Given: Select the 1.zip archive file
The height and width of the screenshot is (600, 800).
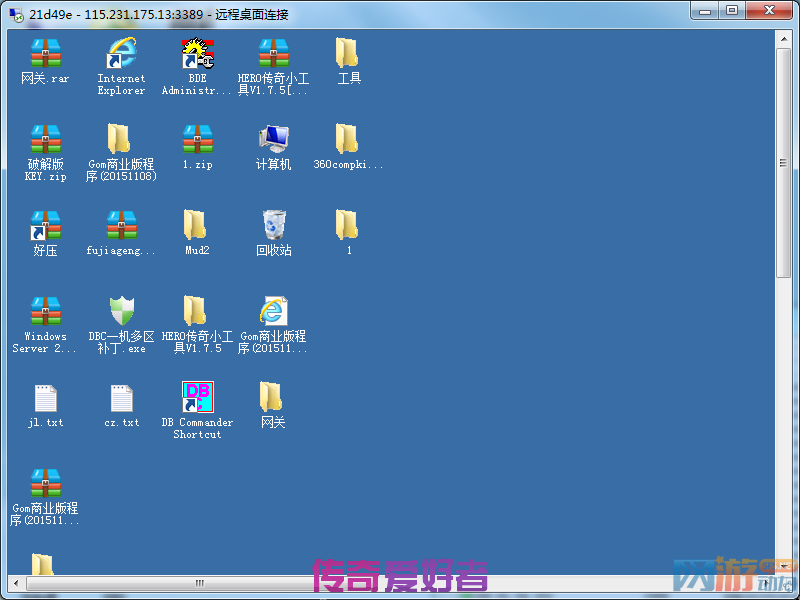Looking at the screenshot, I should (197, 140).
